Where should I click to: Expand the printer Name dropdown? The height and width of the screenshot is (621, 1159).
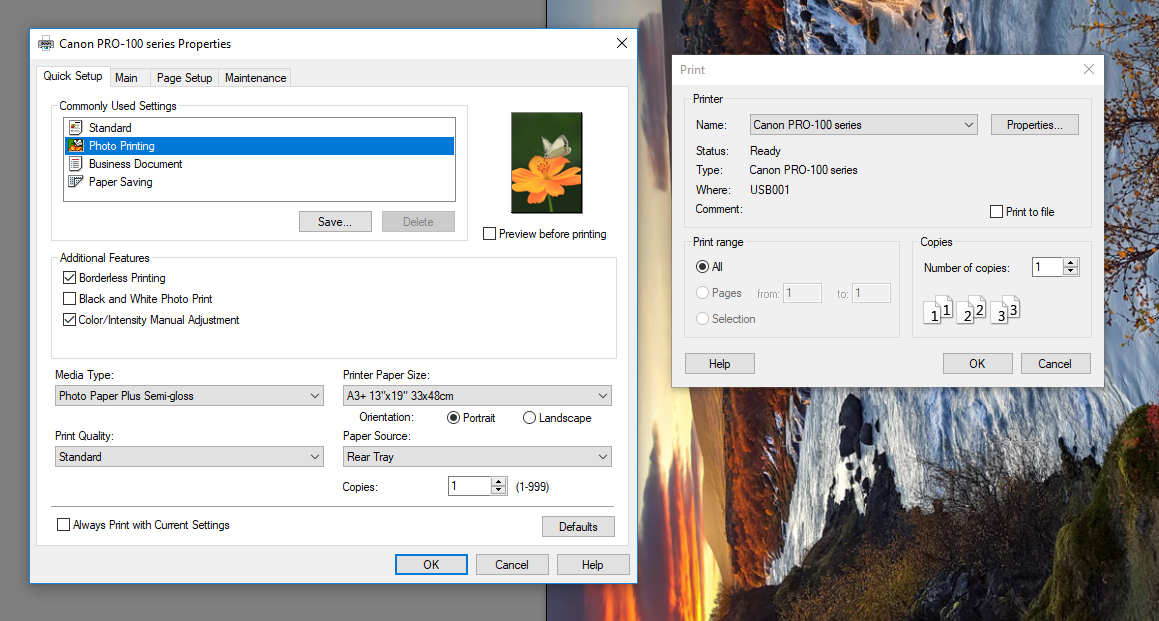point(863,125)
